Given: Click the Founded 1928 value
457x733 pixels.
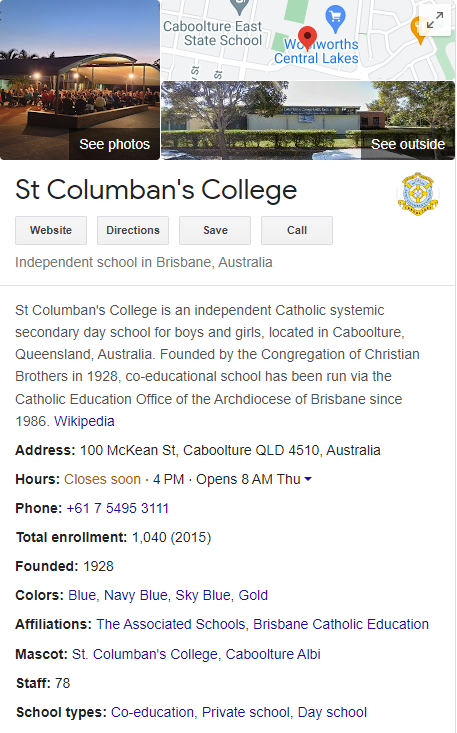Looking at the screenshot, I should point(98,566).
